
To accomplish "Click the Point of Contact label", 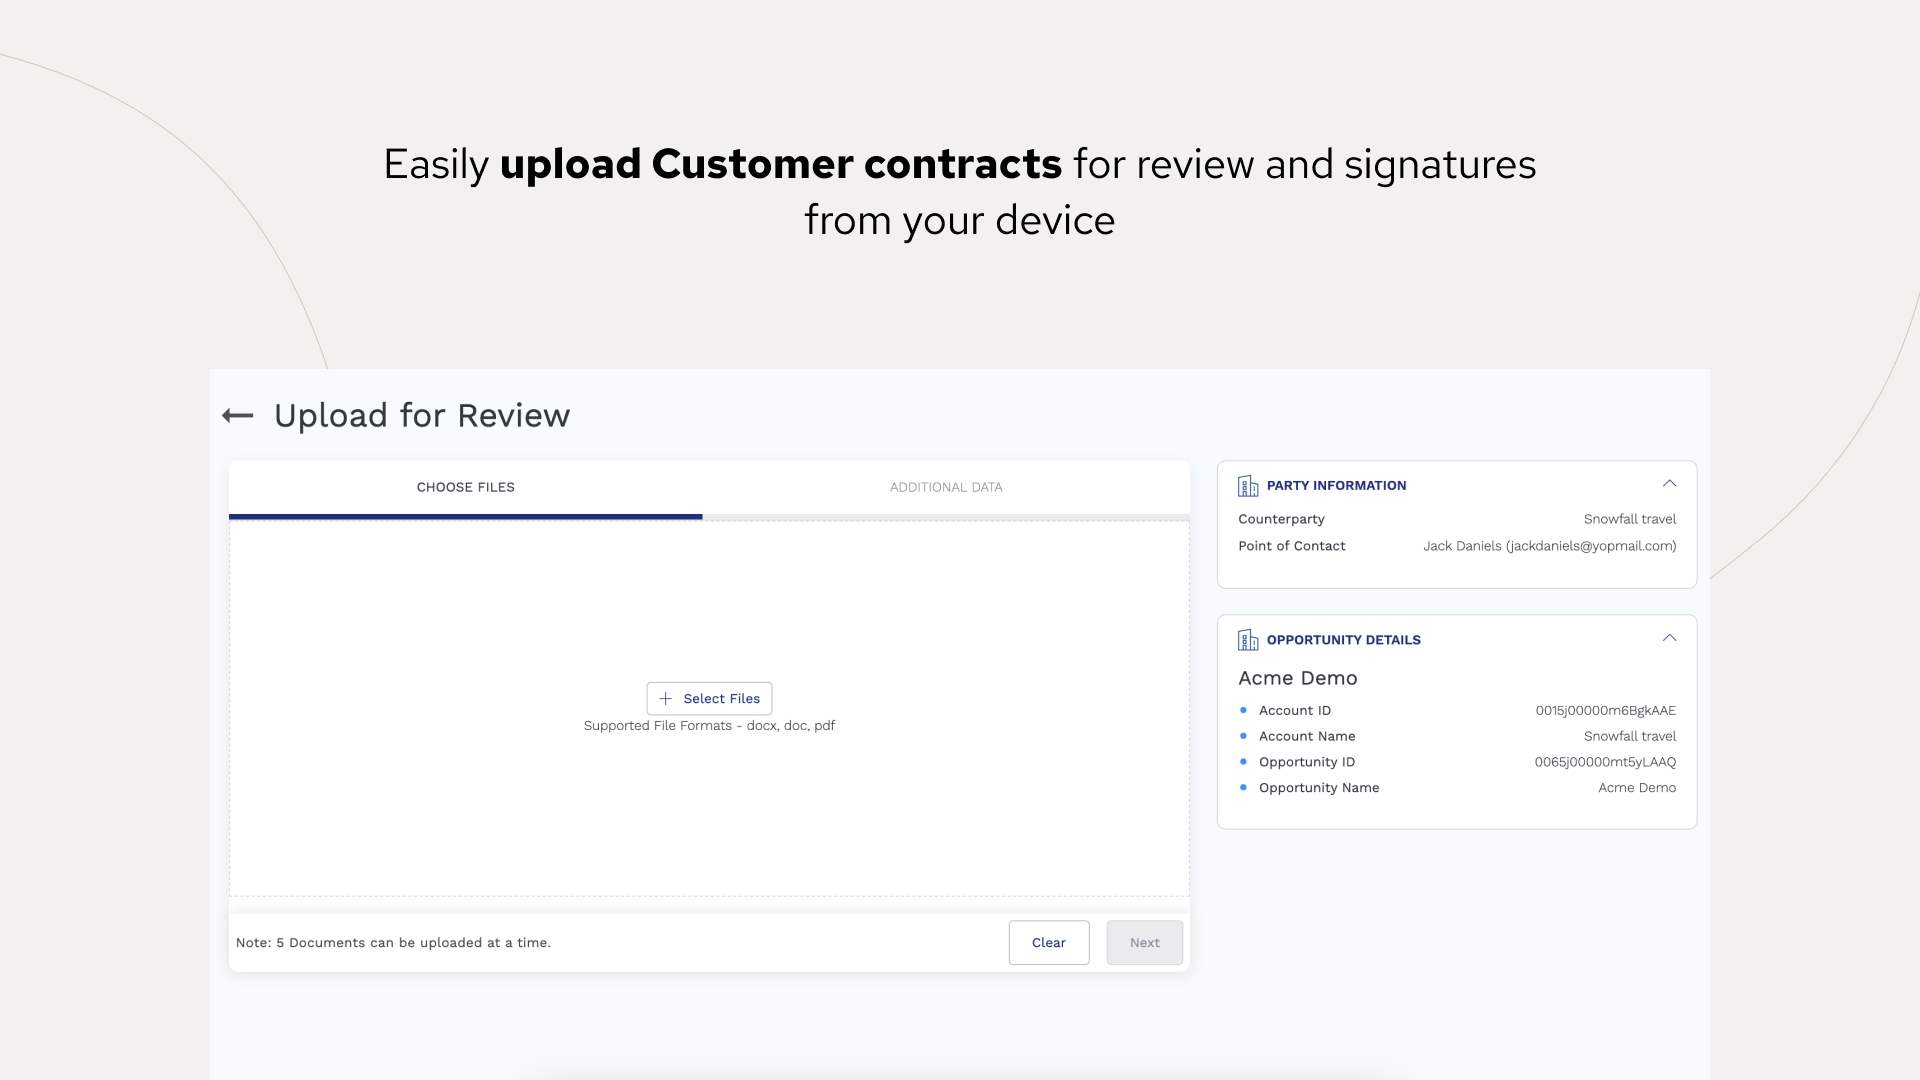I will (1292, 546).
